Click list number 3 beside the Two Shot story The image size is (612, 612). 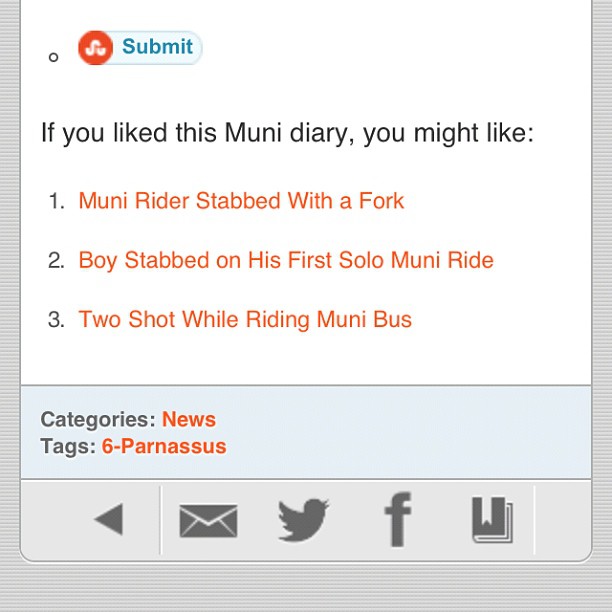coord(56,321)
